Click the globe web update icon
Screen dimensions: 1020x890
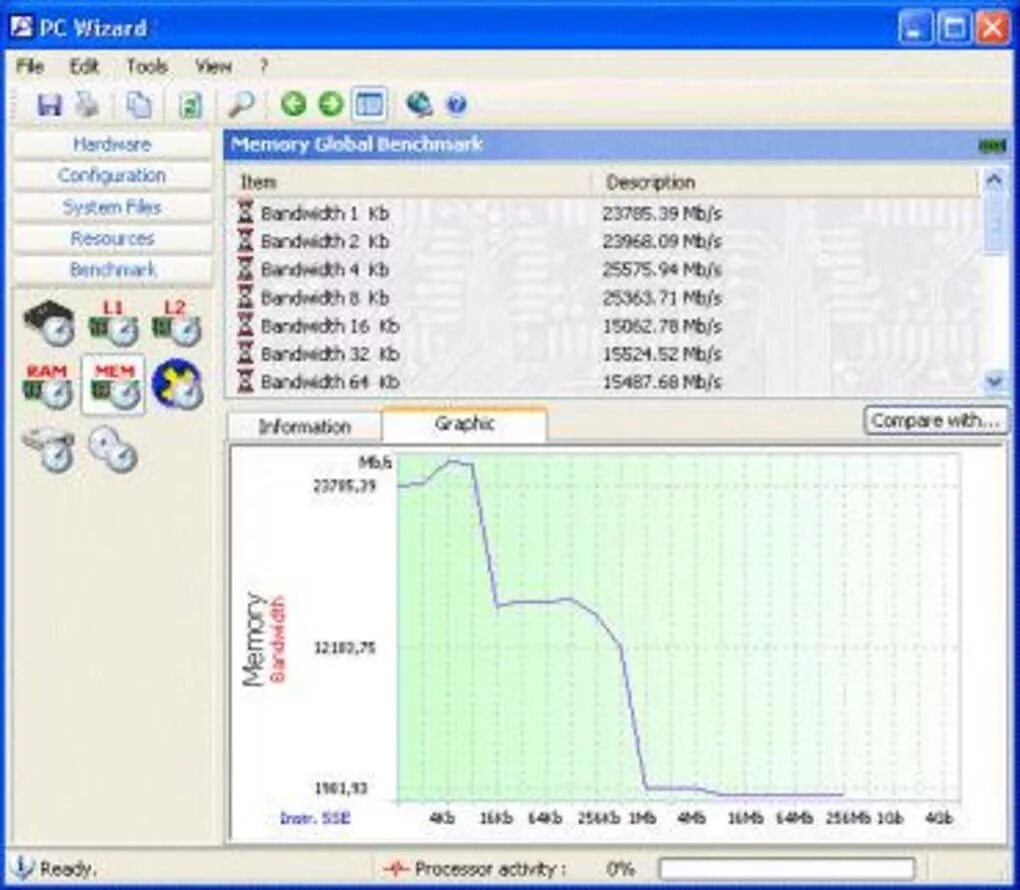[420, 104]
